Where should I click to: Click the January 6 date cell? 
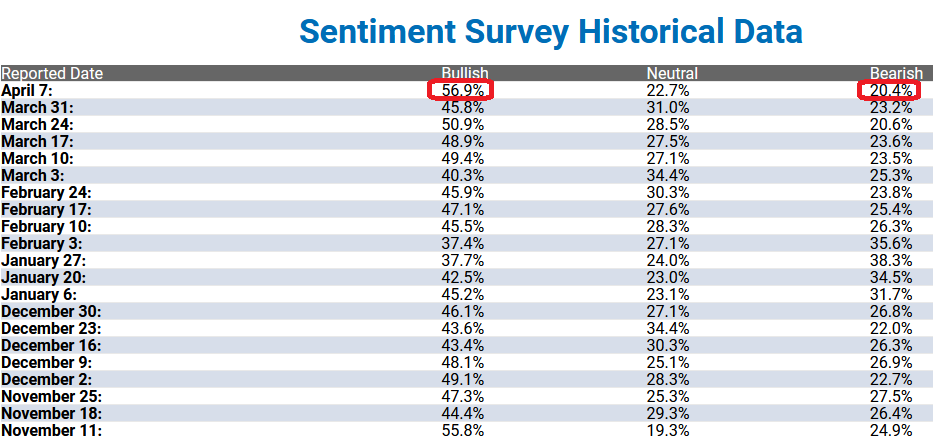tap(39, 294)
